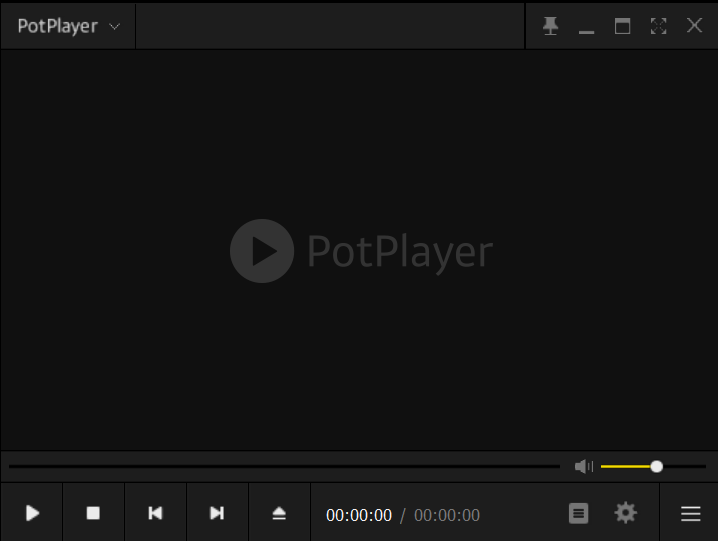Stop playback with the stop button
718x541 pixels.
point(93,513)
